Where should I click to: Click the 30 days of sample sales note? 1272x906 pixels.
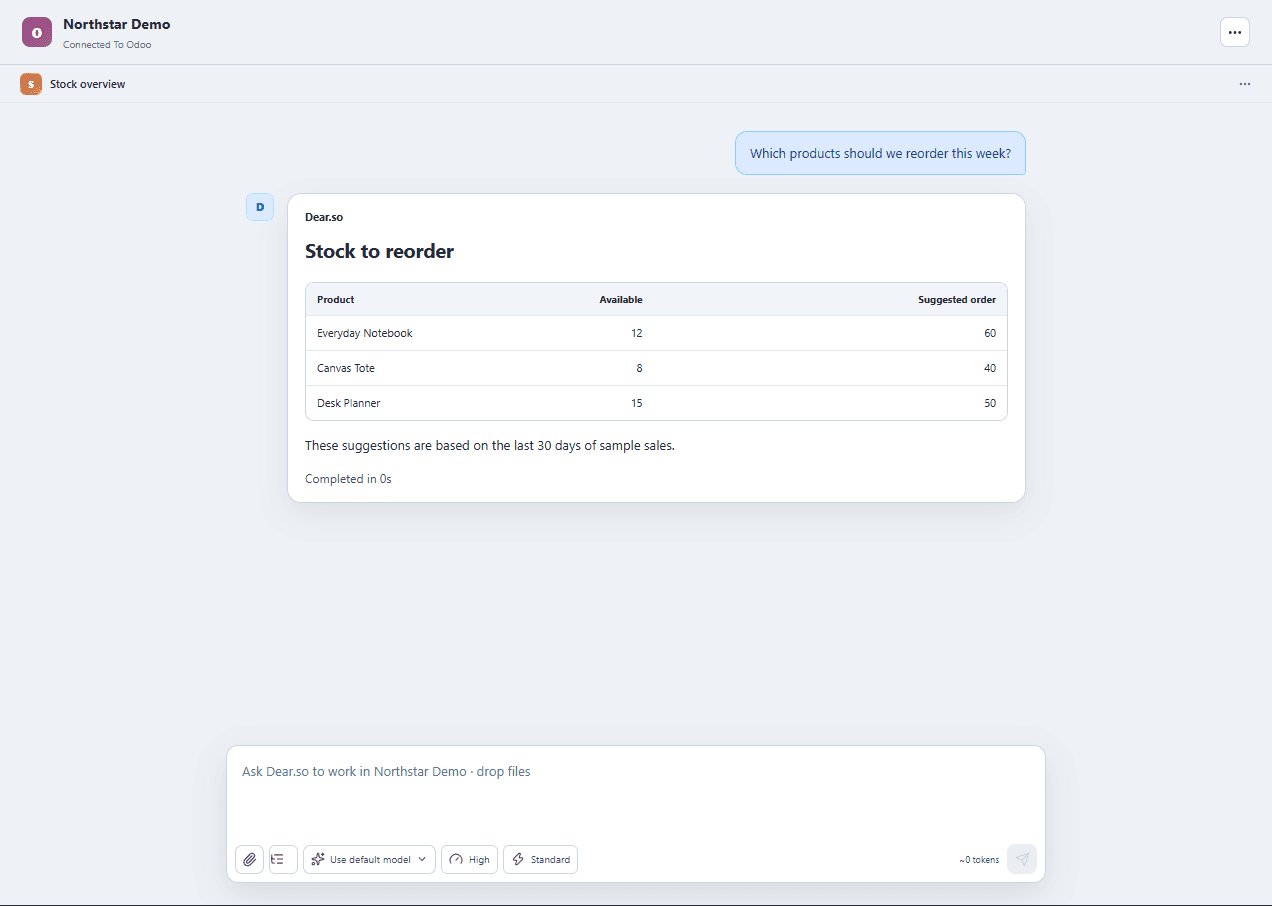(490, 445)
